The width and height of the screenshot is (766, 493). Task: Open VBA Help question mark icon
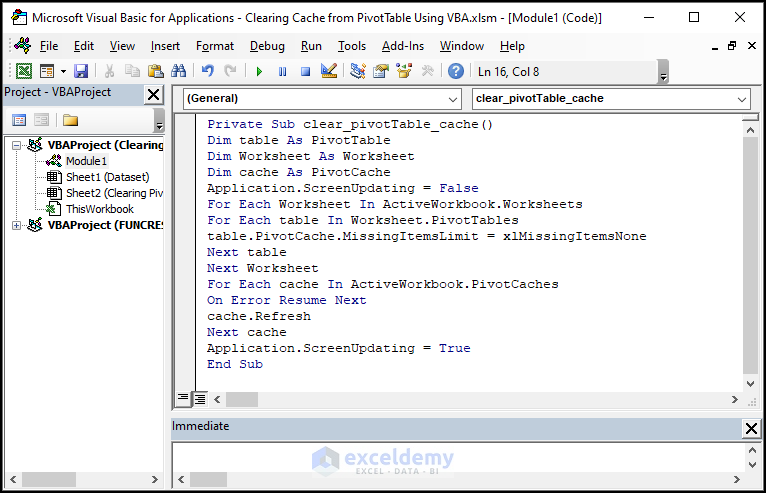tap(456, 71)
